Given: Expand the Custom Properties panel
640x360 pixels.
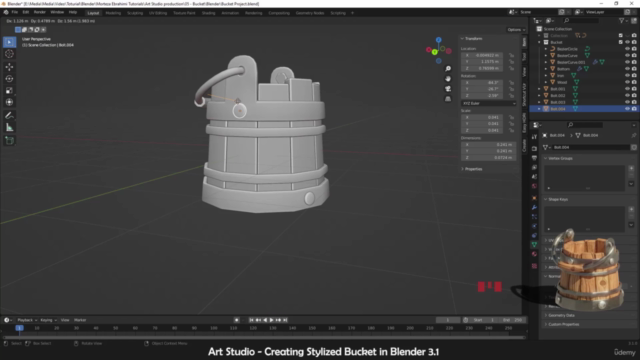Looking at the screenshot, I should point(563,324).
